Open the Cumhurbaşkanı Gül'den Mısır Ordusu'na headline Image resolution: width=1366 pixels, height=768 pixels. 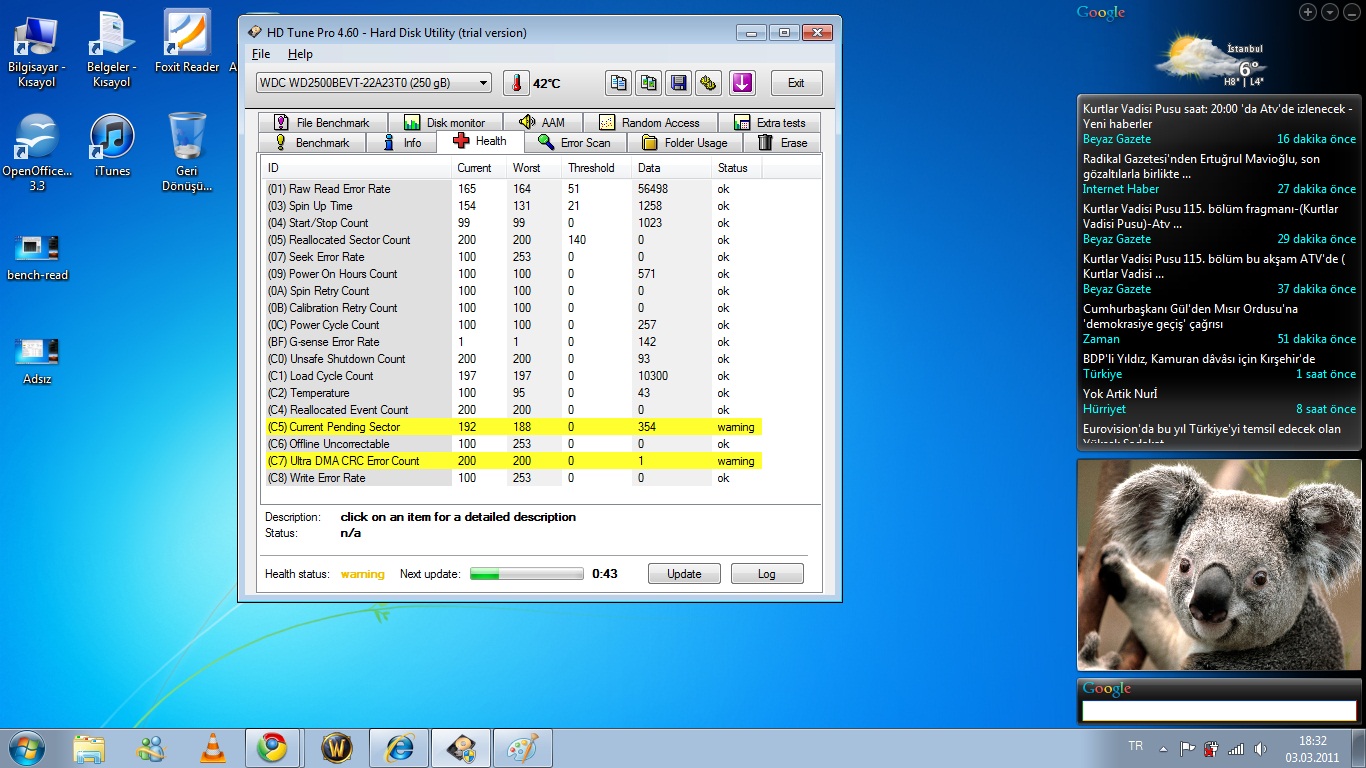coord(1190,316)
